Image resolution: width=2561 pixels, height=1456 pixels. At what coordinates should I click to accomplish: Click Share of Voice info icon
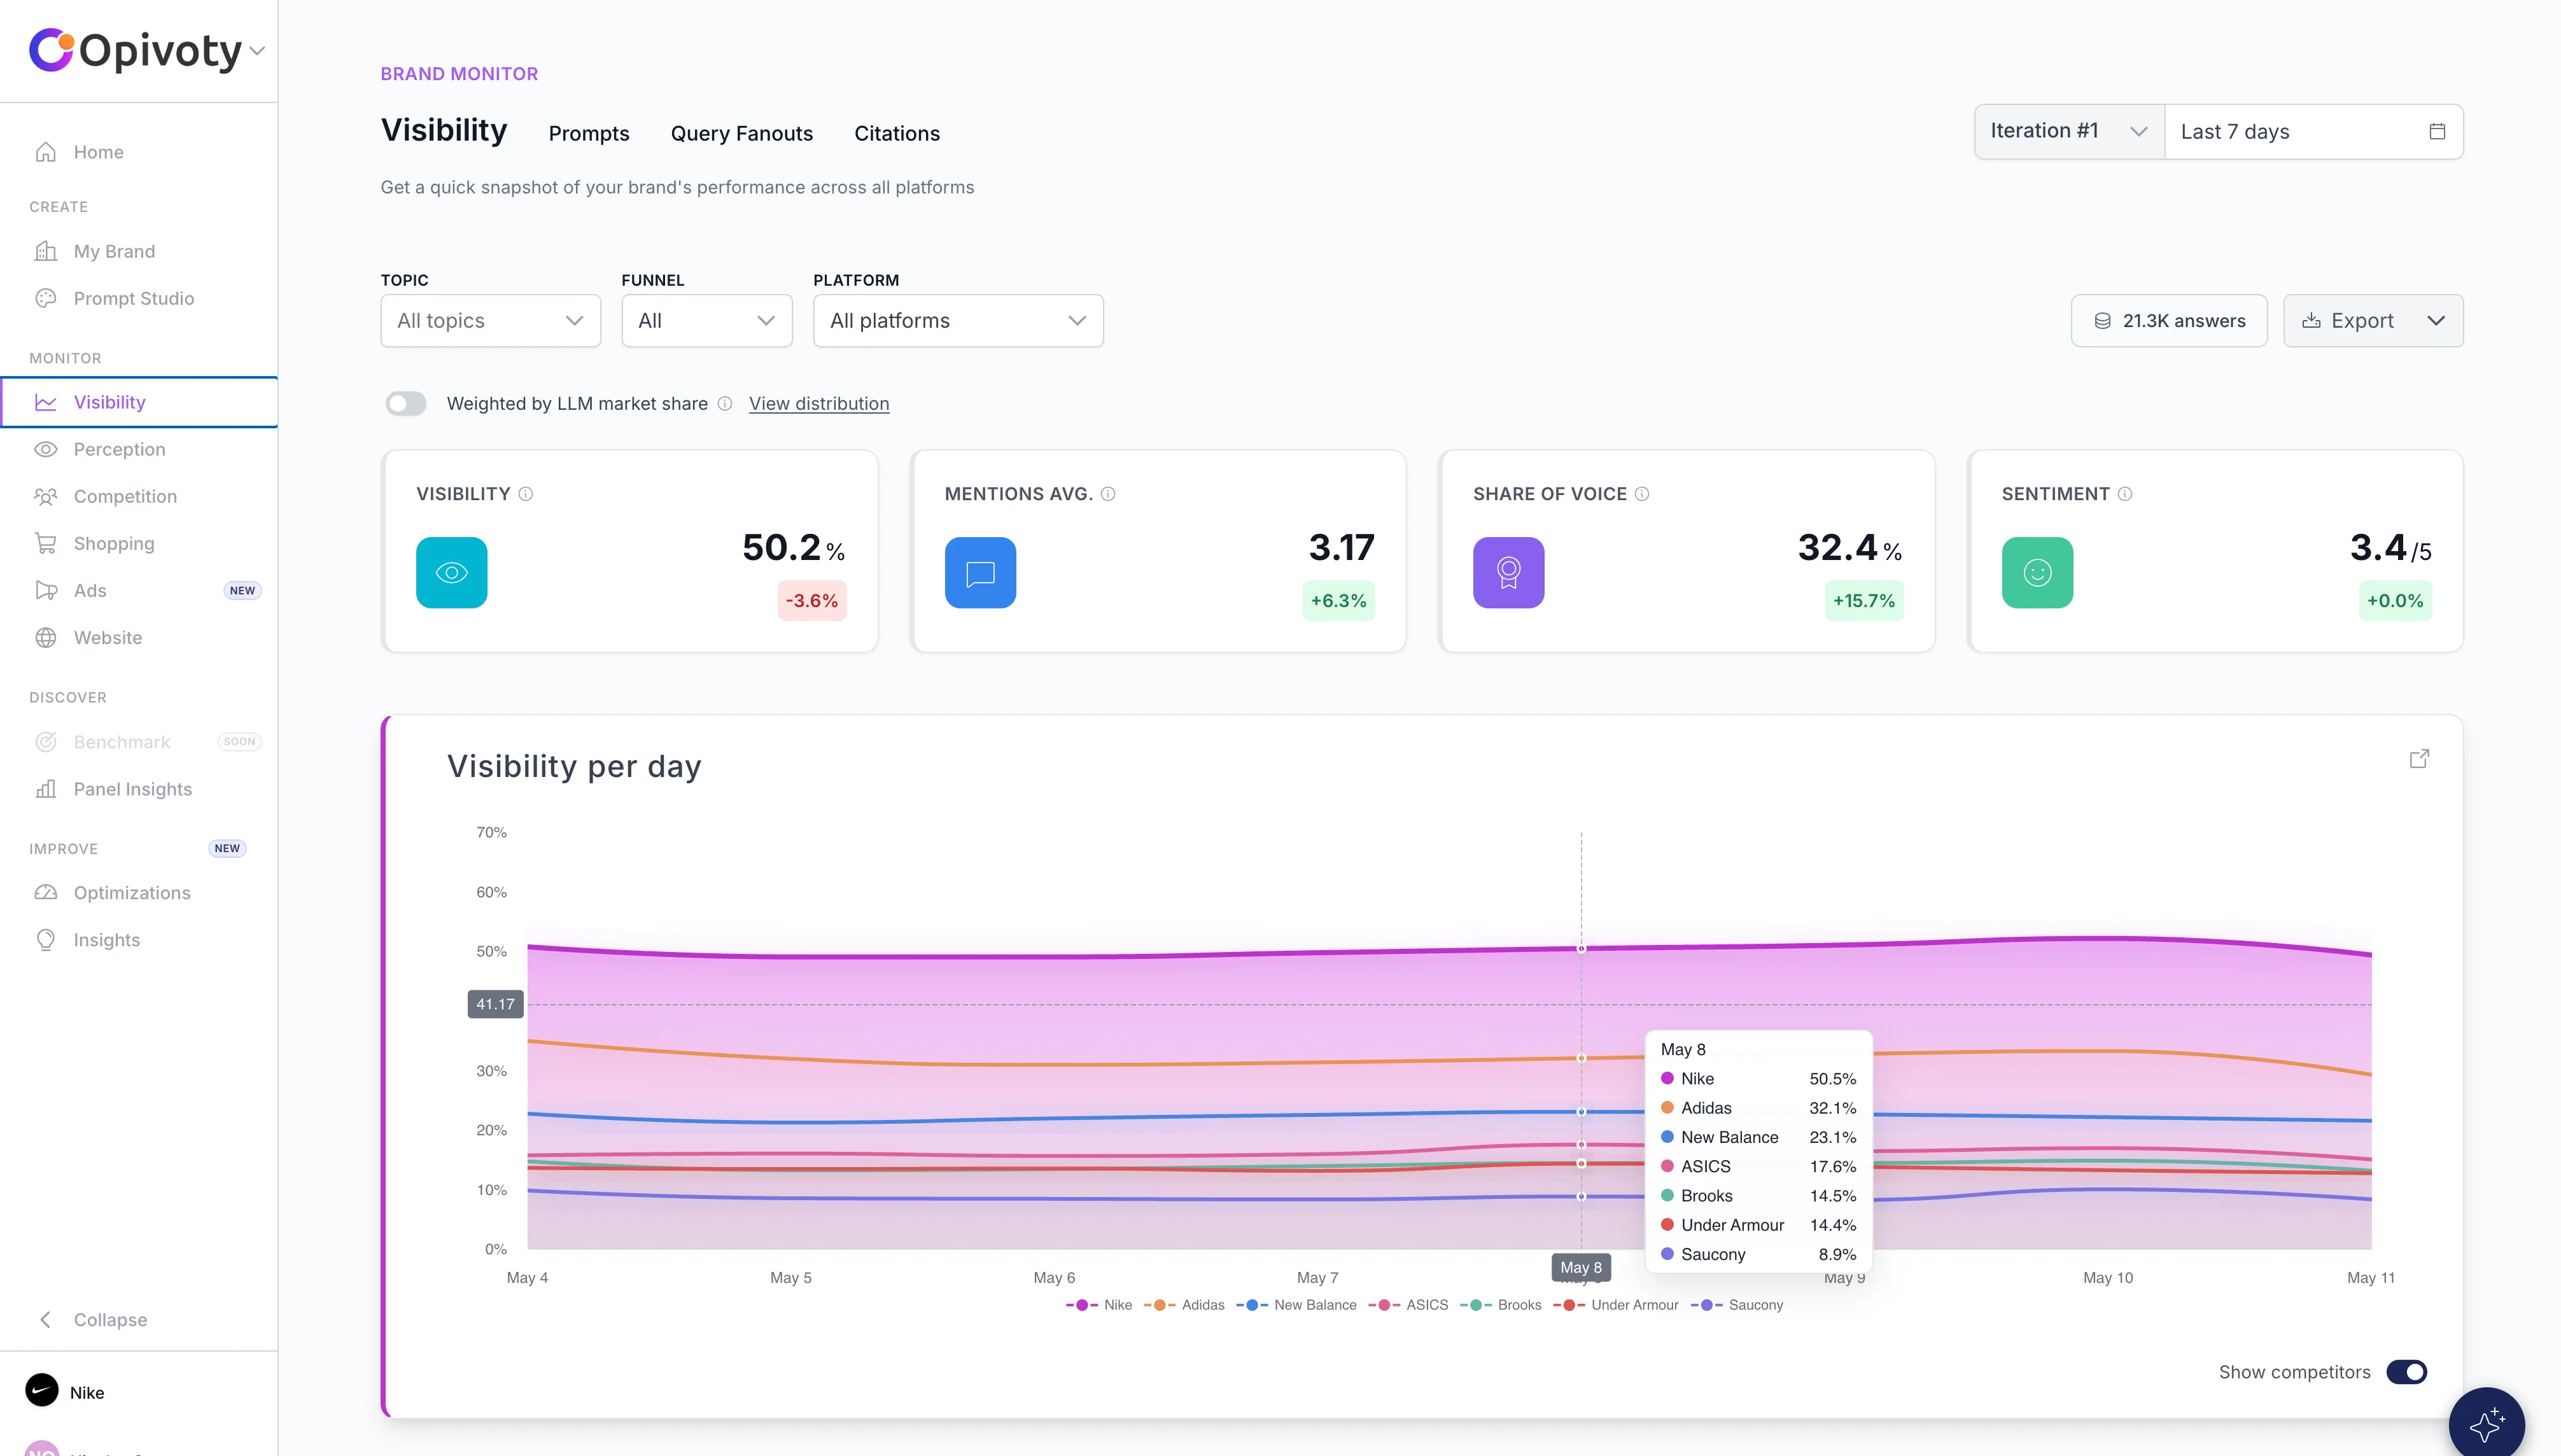(1642, 494)
